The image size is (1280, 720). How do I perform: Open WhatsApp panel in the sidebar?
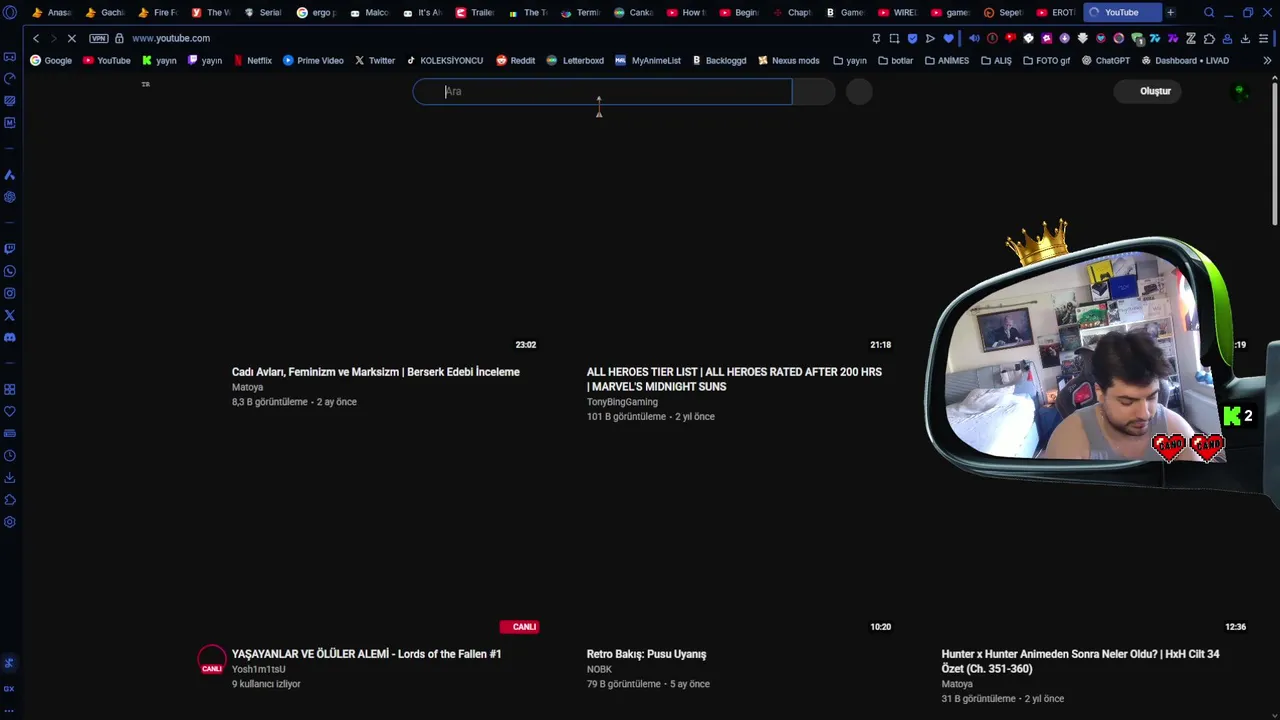10,271
